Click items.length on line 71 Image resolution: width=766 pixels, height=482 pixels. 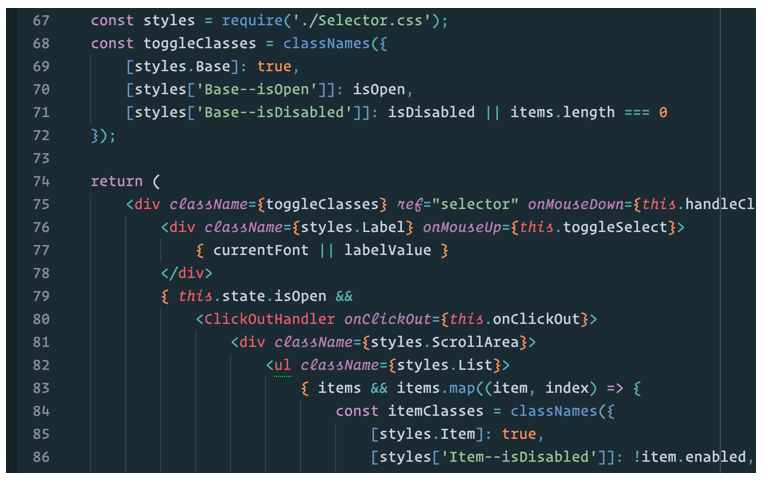coord(562,112)
